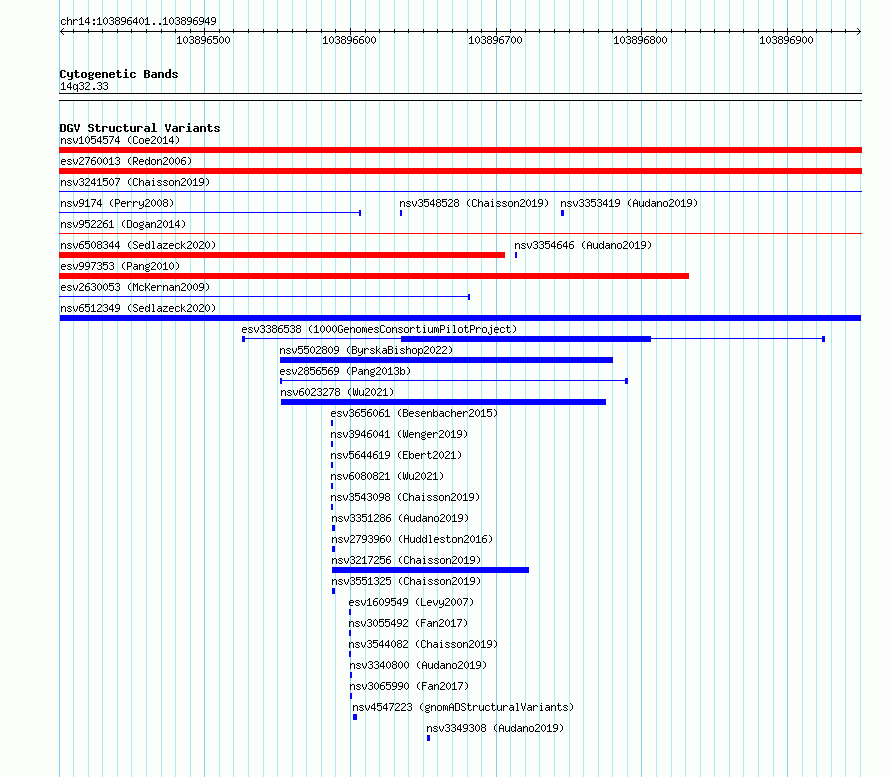Open the nsv5644619 (Ebert2021) variant
Viewport: 890px width, 777px height.
[396, 455]
